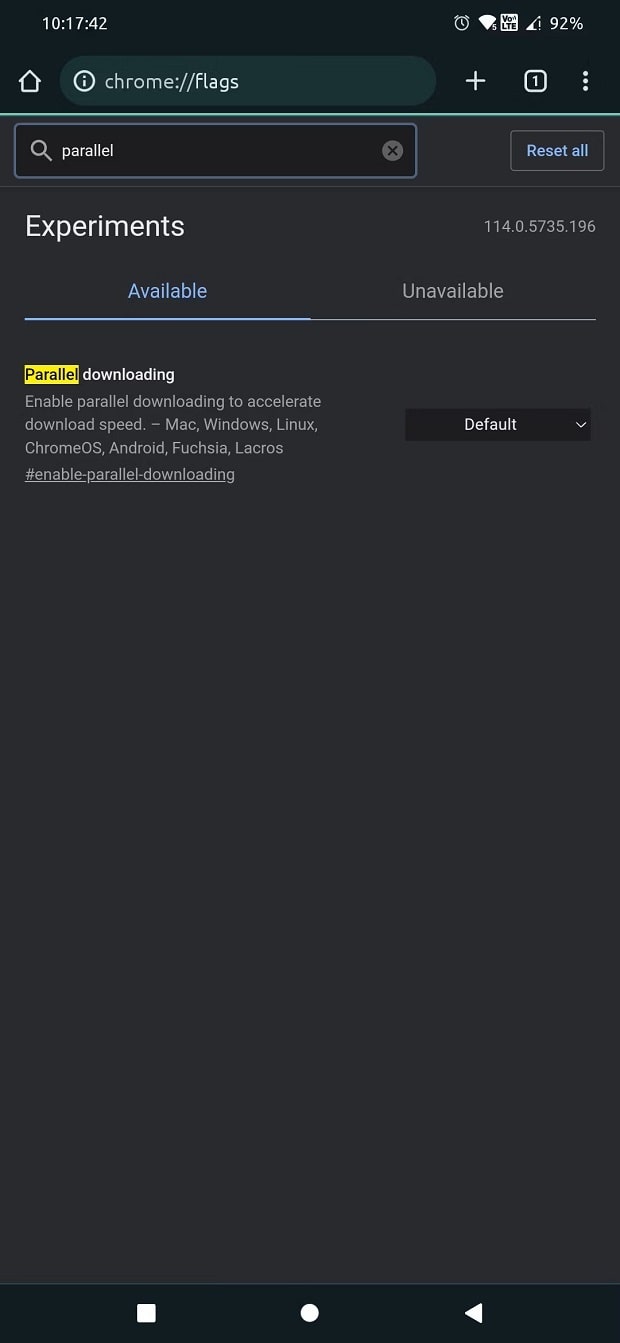Tap the Parallel downloading experiment title

tap(100, 374)
